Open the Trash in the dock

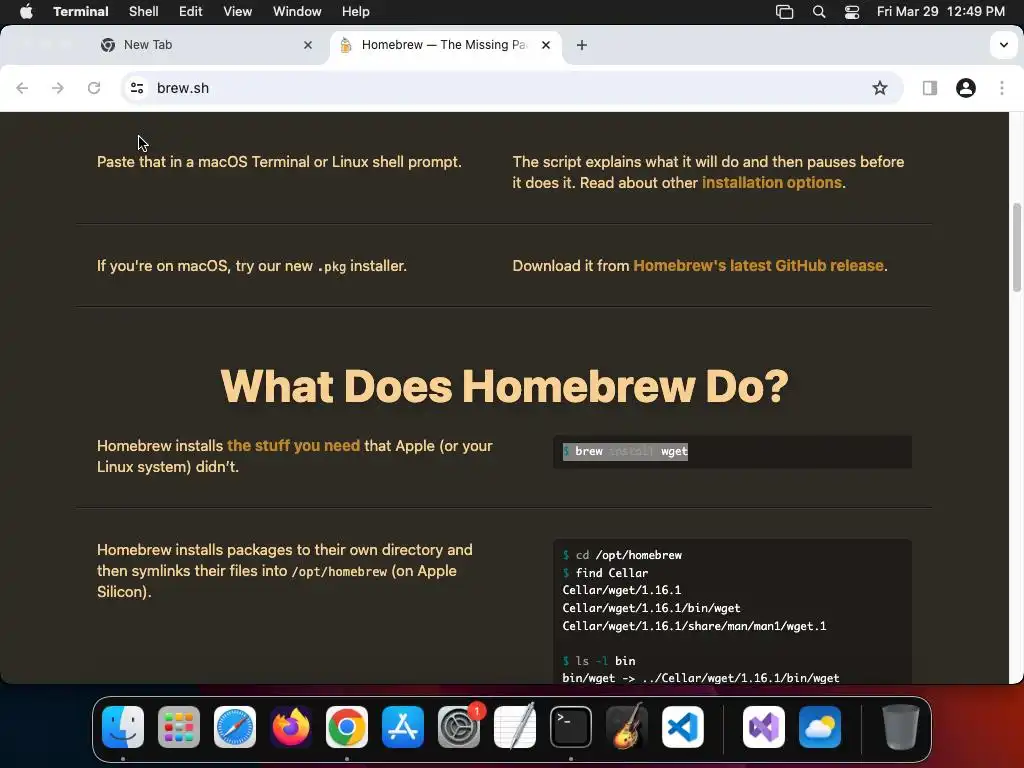coord(901,727)
